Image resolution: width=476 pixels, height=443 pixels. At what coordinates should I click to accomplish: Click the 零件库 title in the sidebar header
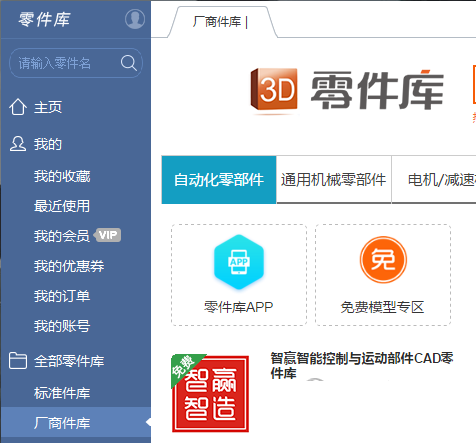(x=44, y=19)
